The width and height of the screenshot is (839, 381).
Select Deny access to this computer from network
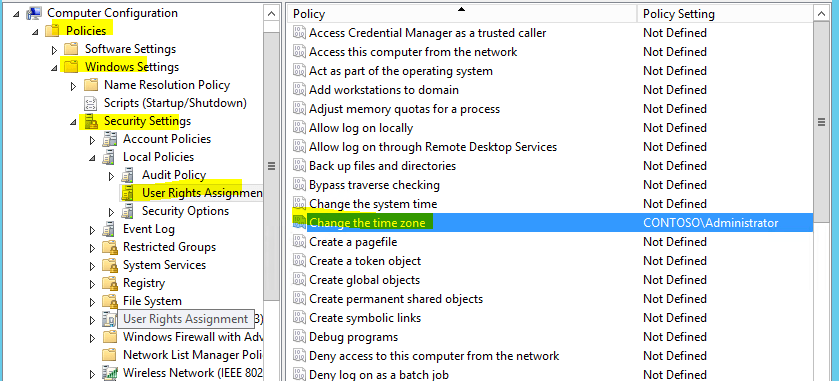click(434, 356)
